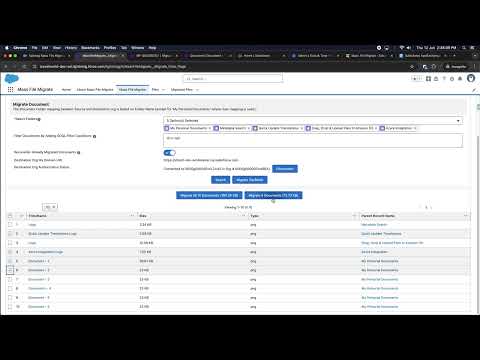Click info icon next to SOQL filter label

[x=94, y=136]
